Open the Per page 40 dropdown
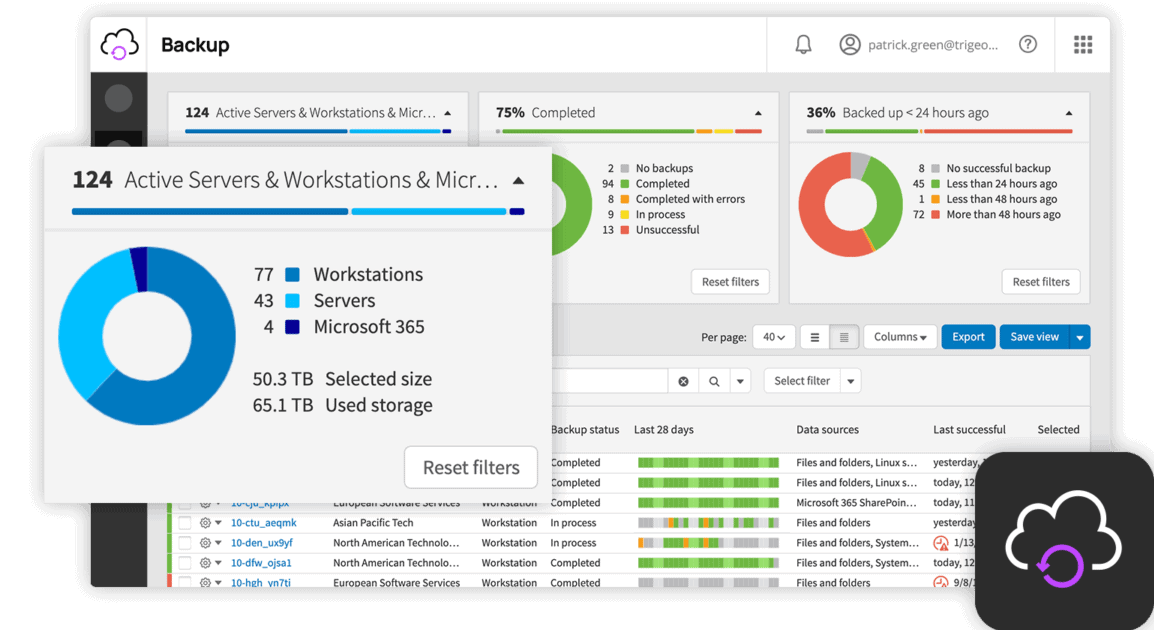The image size is (1154, 630). tap(774, 337)
